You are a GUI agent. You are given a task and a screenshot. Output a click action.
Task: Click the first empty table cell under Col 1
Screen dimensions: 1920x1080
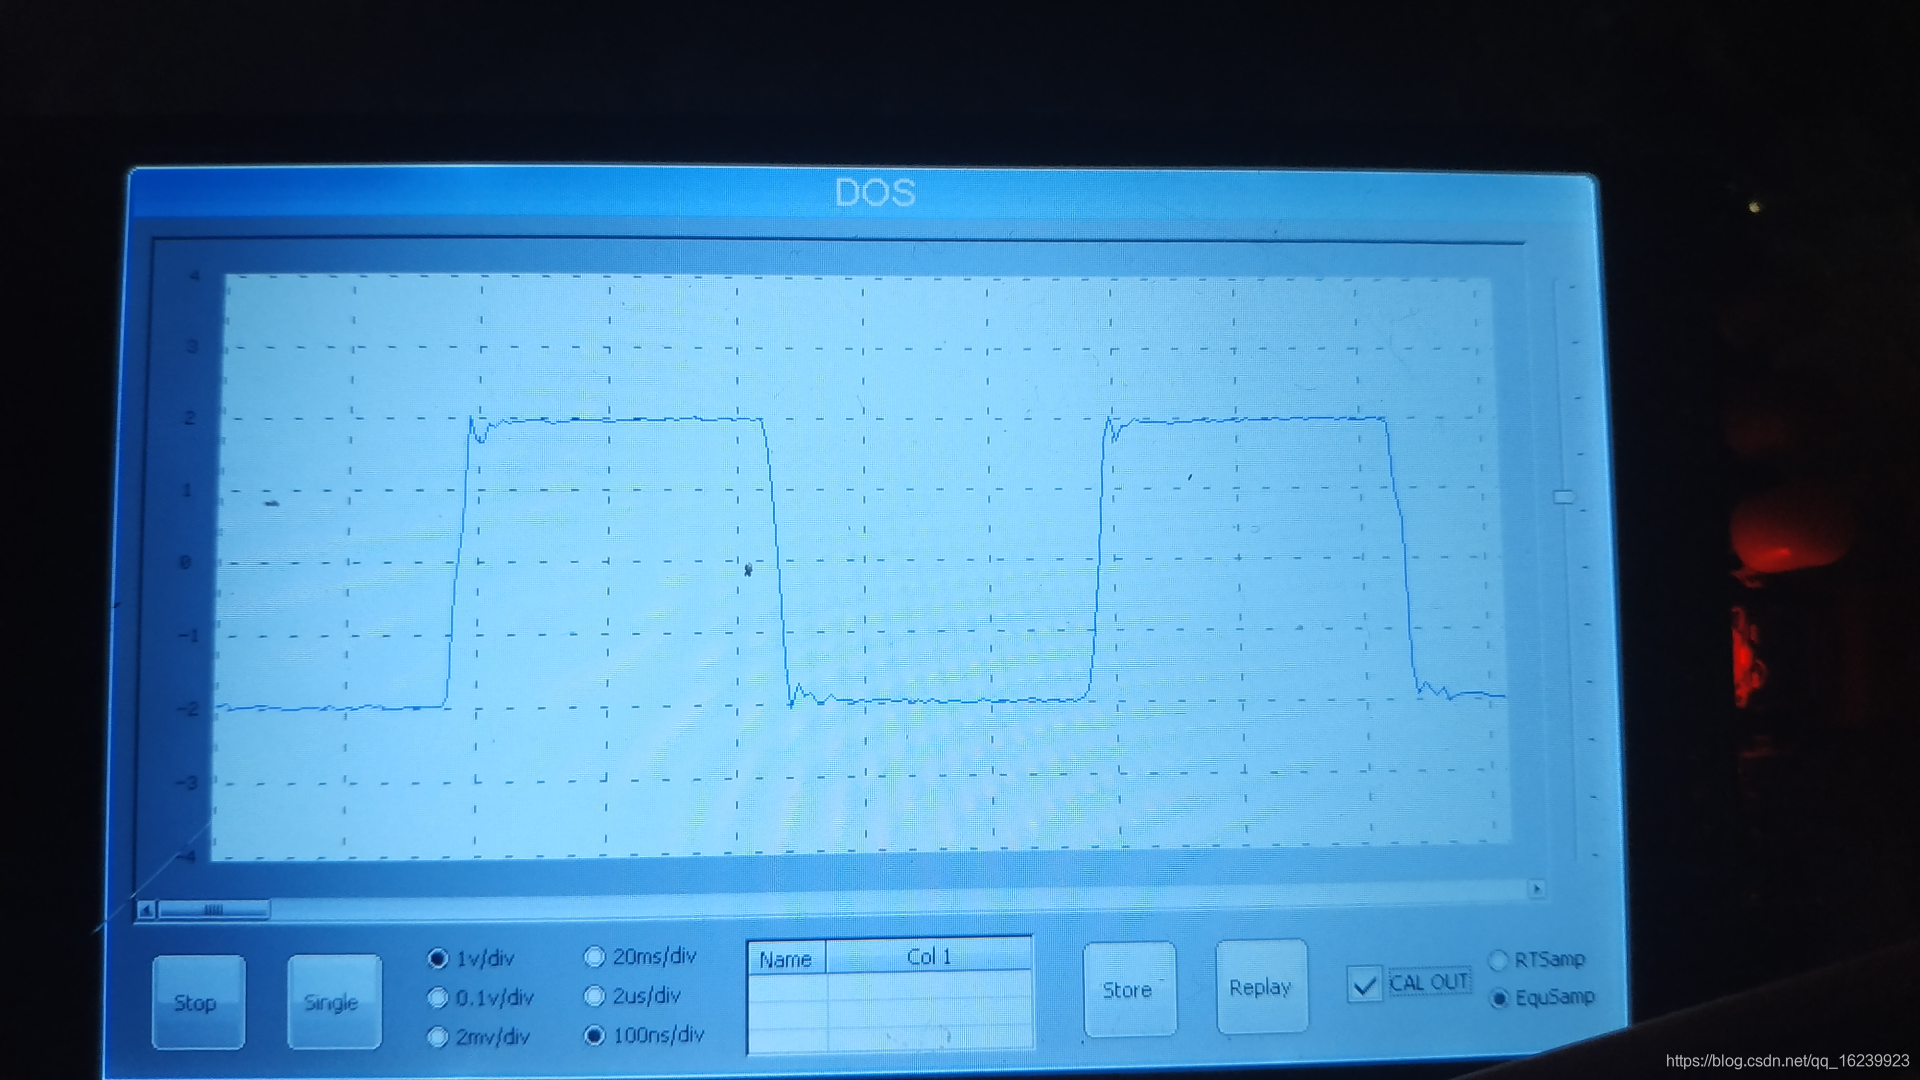pyautogui.click(x=928, y=988)
